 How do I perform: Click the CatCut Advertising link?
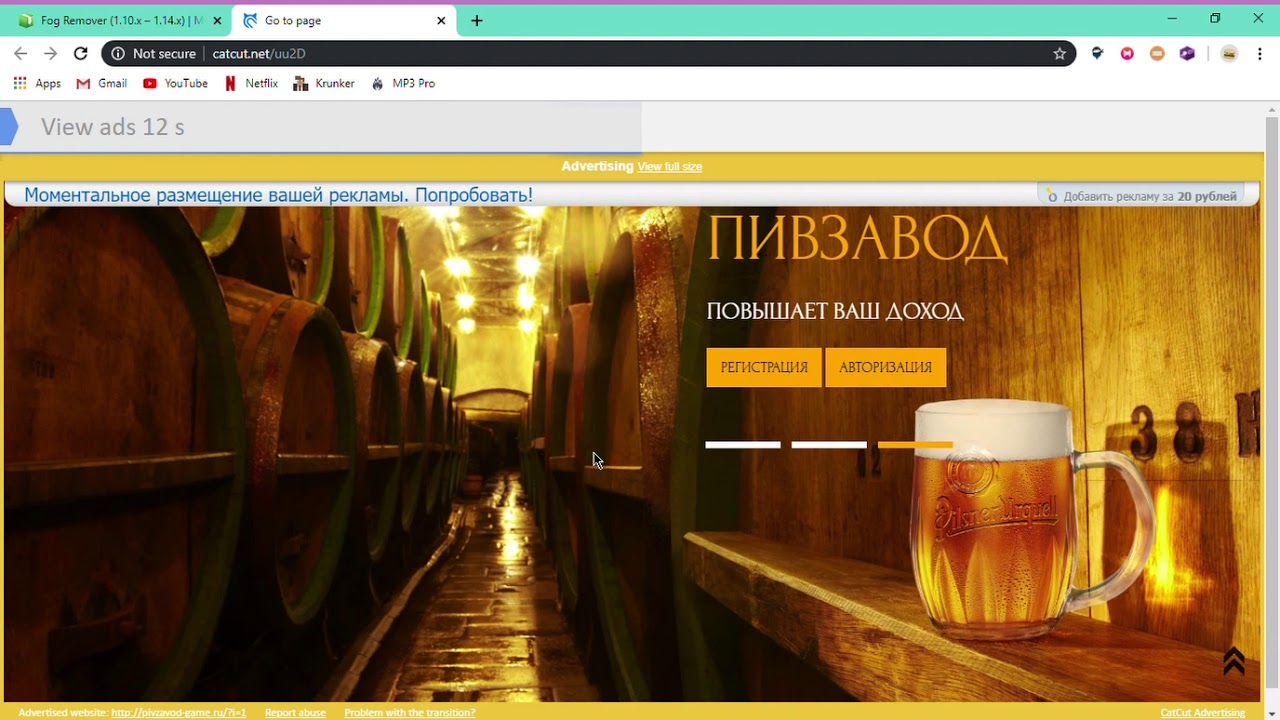tap(1203, 713)
